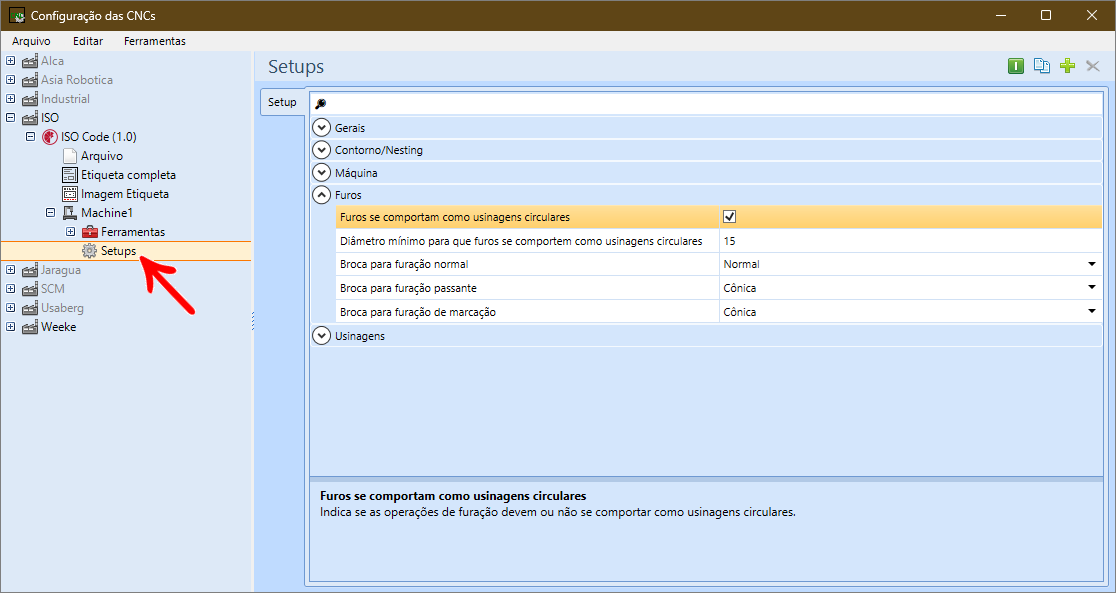
Task: Click the green I icon in Setups header
Action: click(x=1016, y=66)
